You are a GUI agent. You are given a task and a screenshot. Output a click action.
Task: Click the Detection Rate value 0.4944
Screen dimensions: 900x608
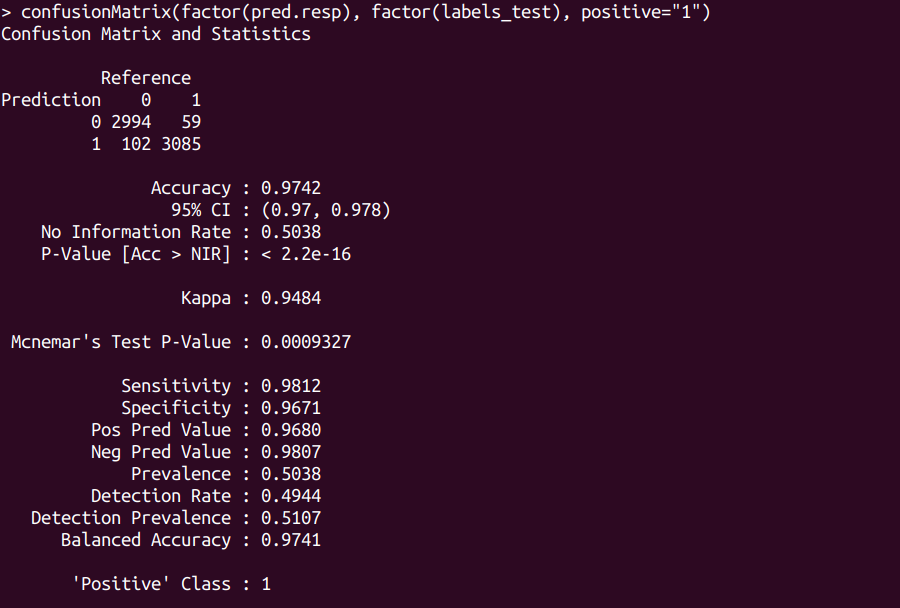click(291, 496)
